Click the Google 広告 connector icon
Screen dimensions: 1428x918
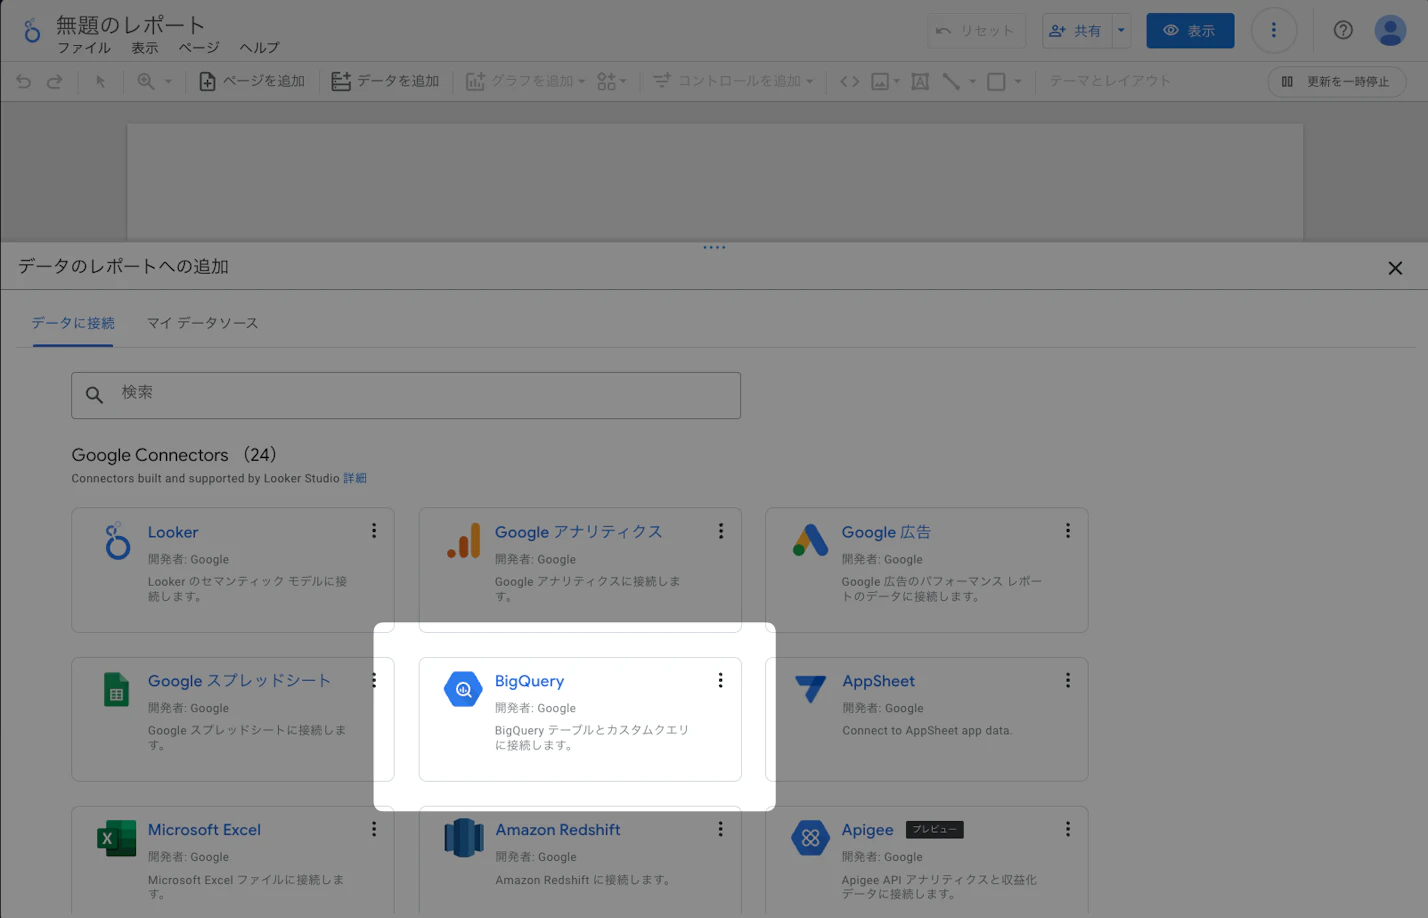pos(810,541)
